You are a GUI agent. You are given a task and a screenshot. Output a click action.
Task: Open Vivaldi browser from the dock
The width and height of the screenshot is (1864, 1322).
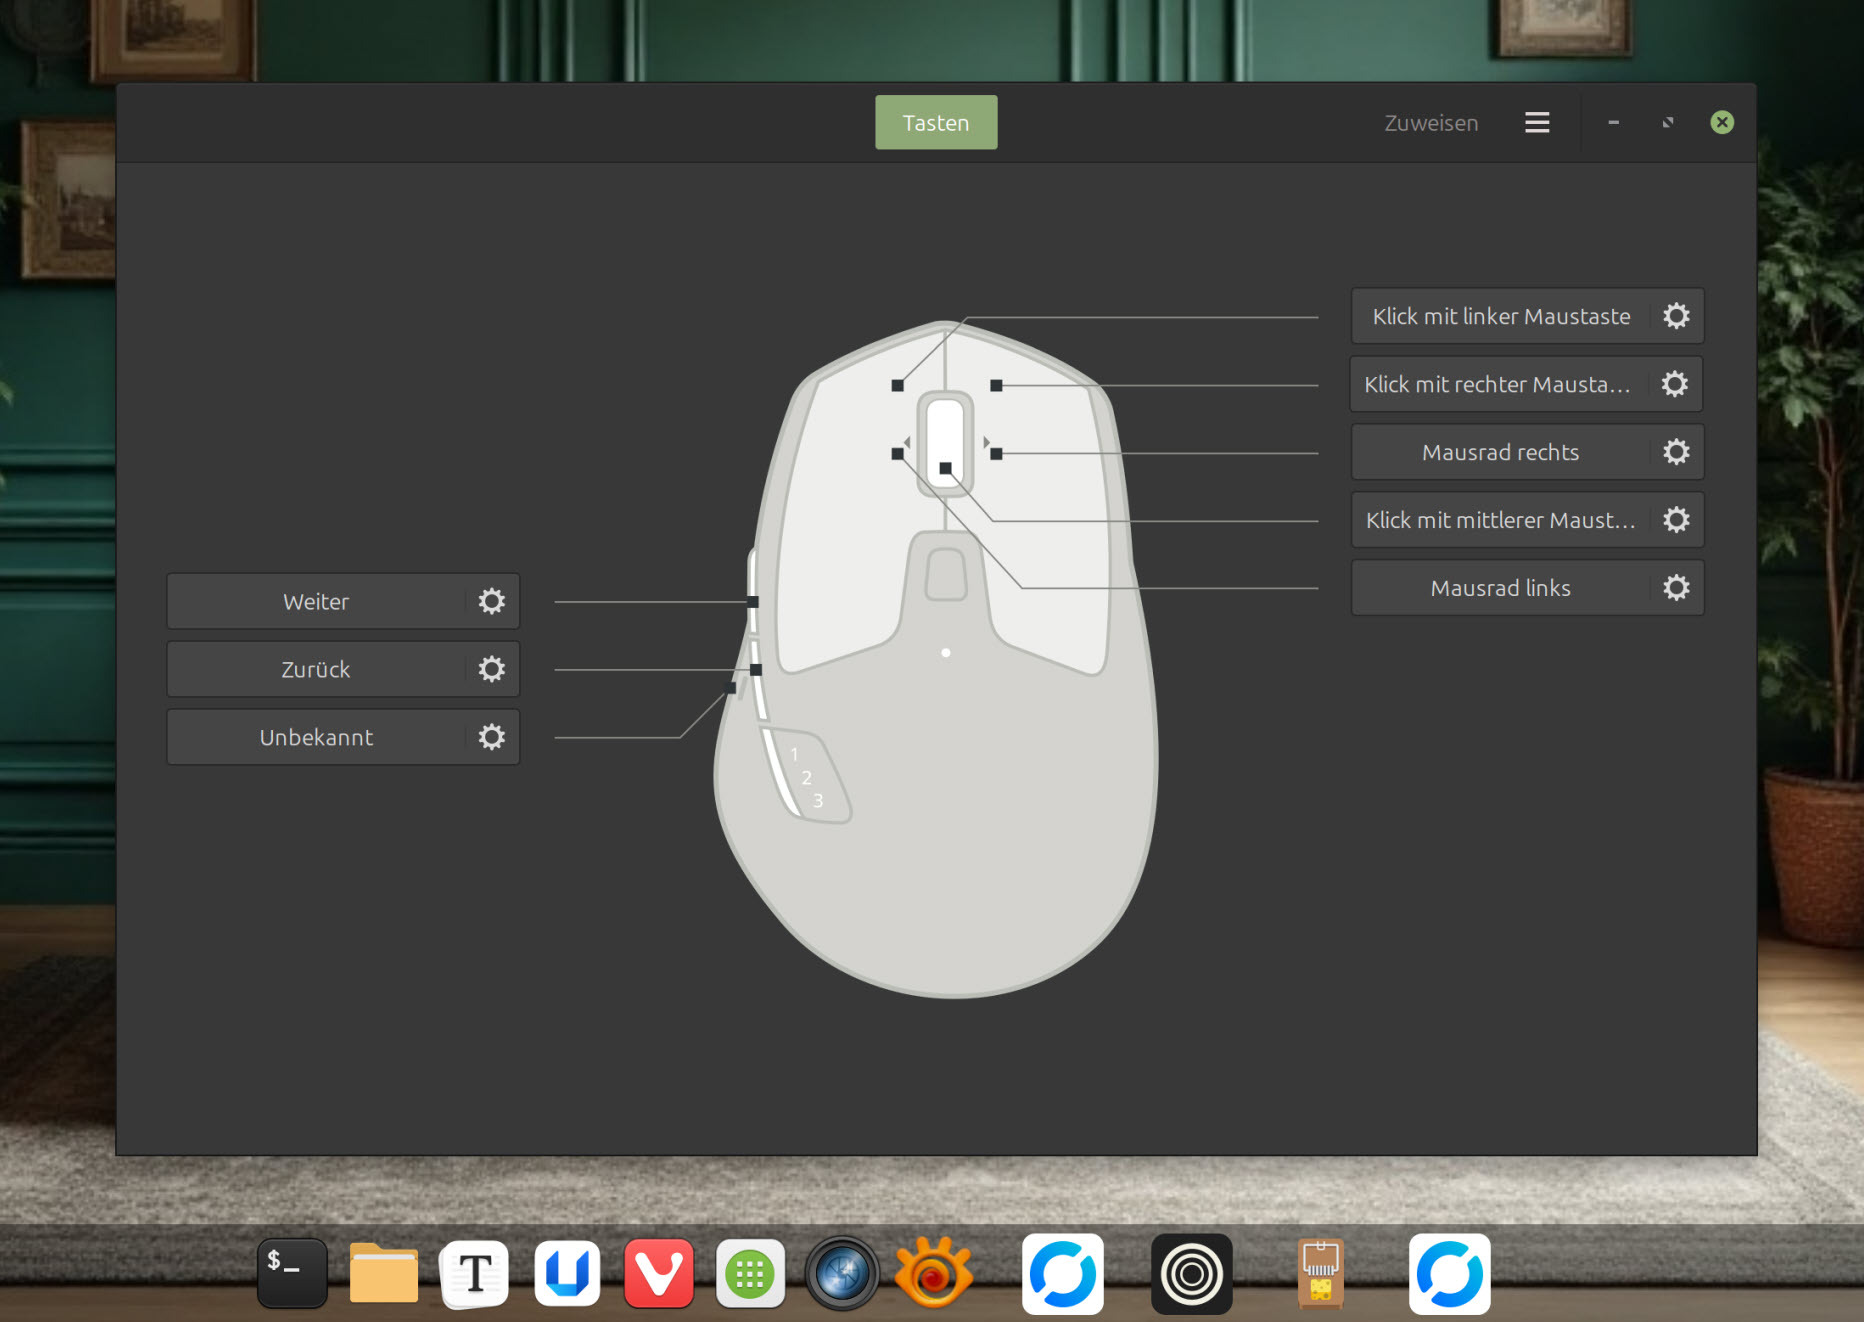coord(659,1273)
